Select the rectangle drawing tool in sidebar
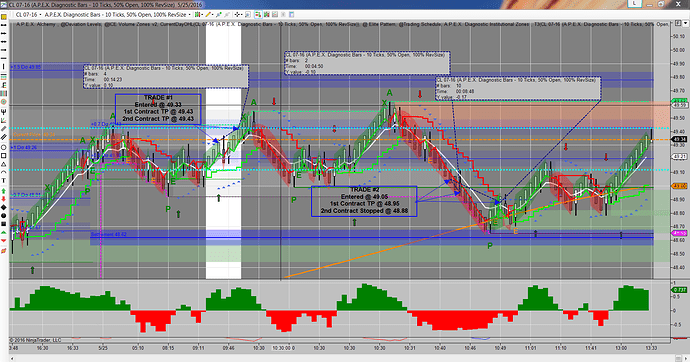This screenshot has width=690, height=362. (x=4, y=155)
